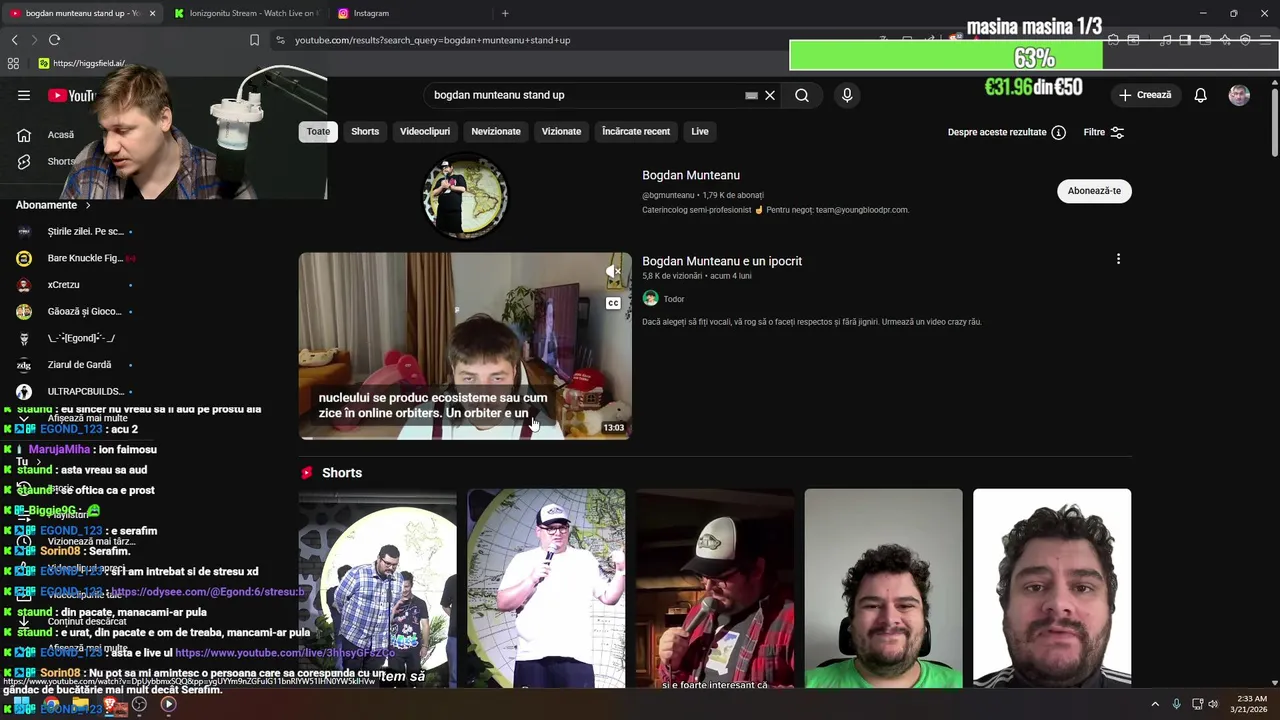Image resolution: width=1280 pixels, height=720 pixels.
Task: Open the Short with man in white shirt and cap
Action: pyautogui.click(x=546, y=588)
